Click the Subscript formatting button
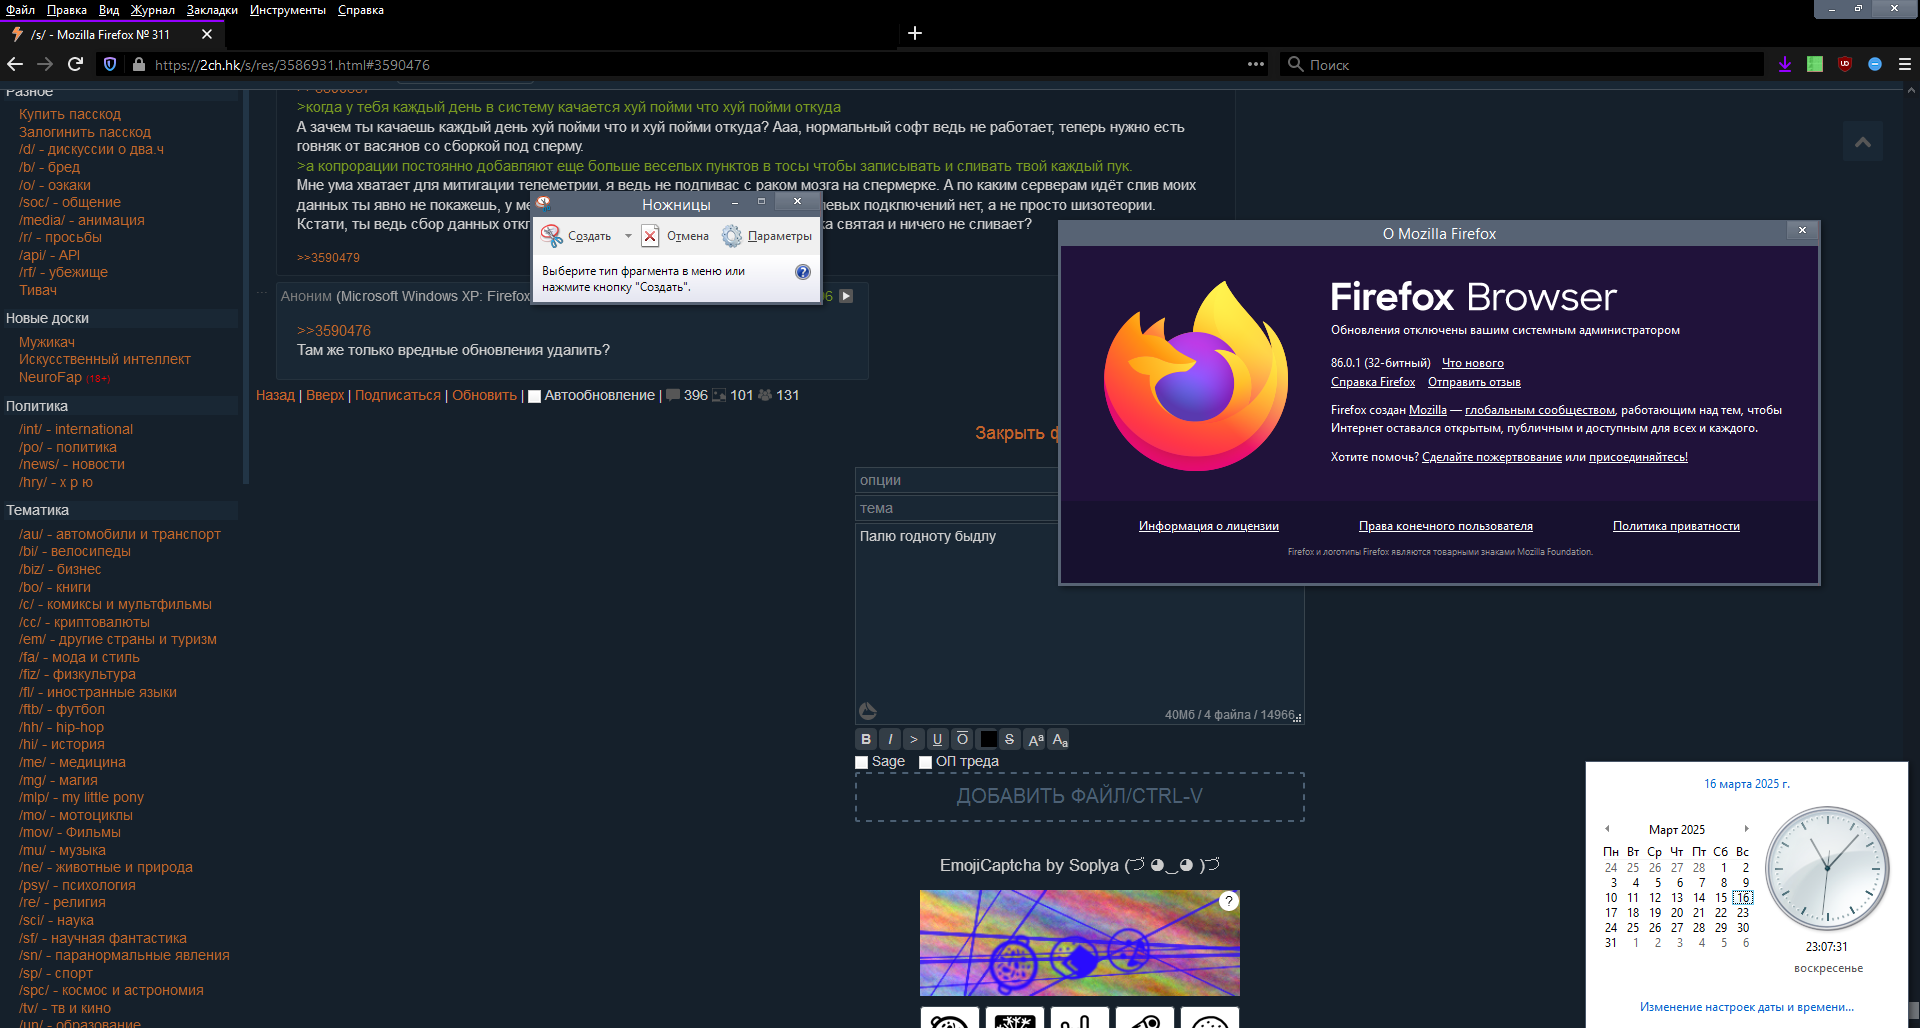 point(1059,739)
